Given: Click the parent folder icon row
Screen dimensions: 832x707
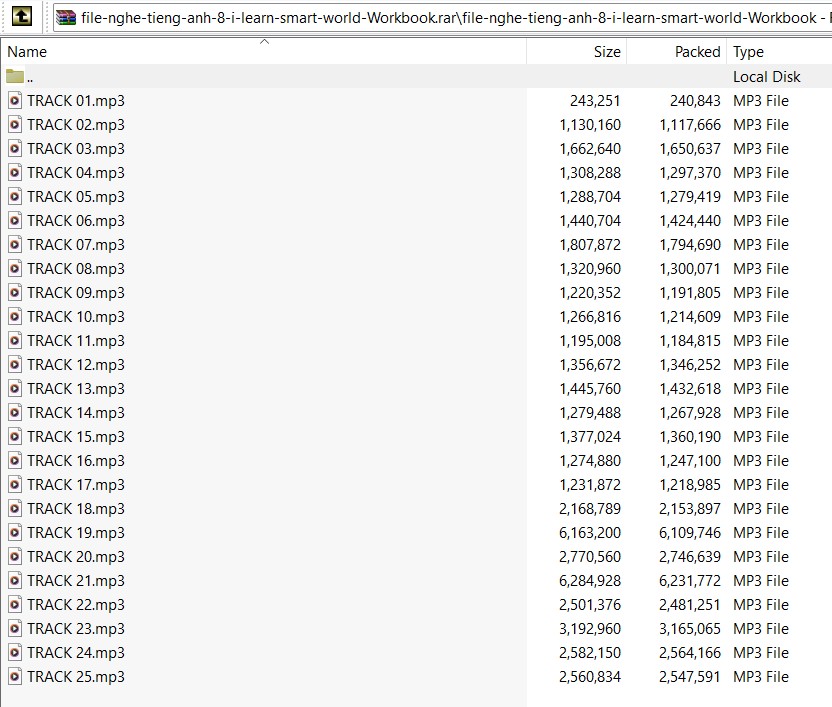Looking at the screenshot, I should tap(15, 77).
